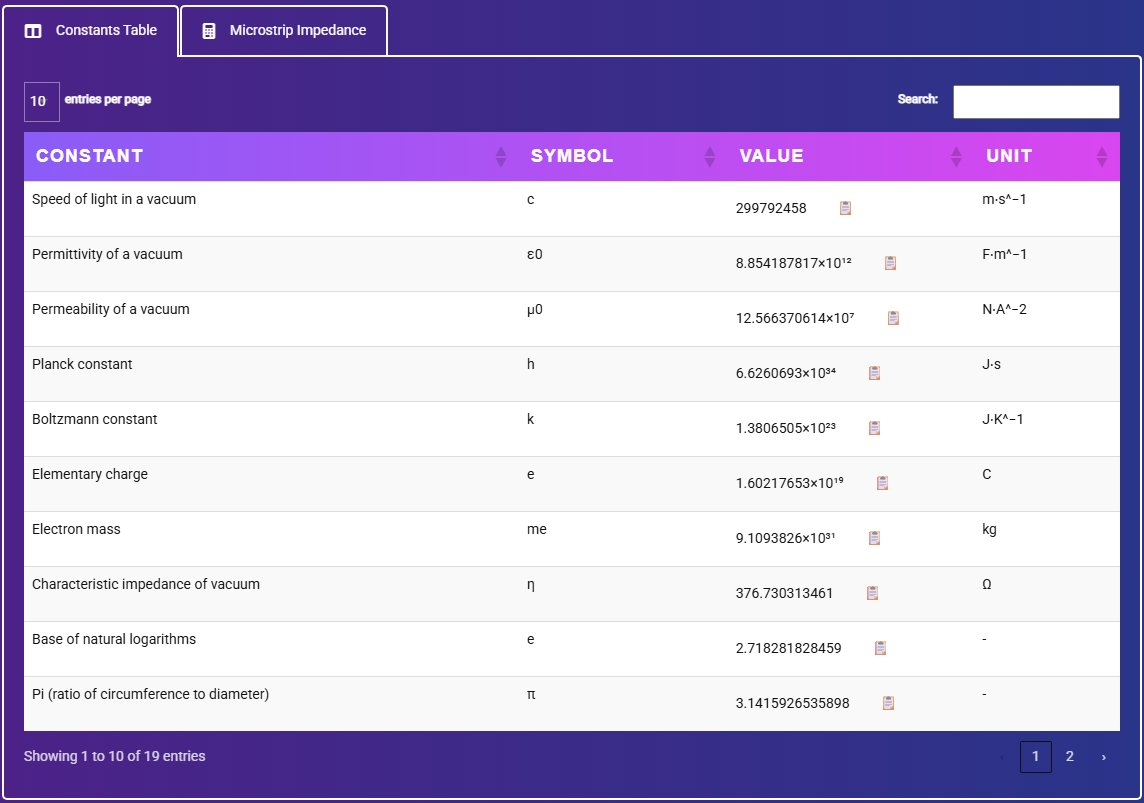This screenshot has width=1144, height=803.
Task: Copy the electron mass value
Action: [x=874, y=538]
